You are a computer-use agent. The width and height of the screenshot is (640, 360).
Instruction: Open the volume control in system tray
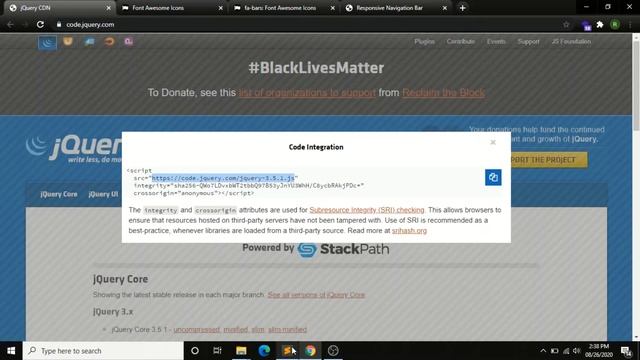coord(576,351)
